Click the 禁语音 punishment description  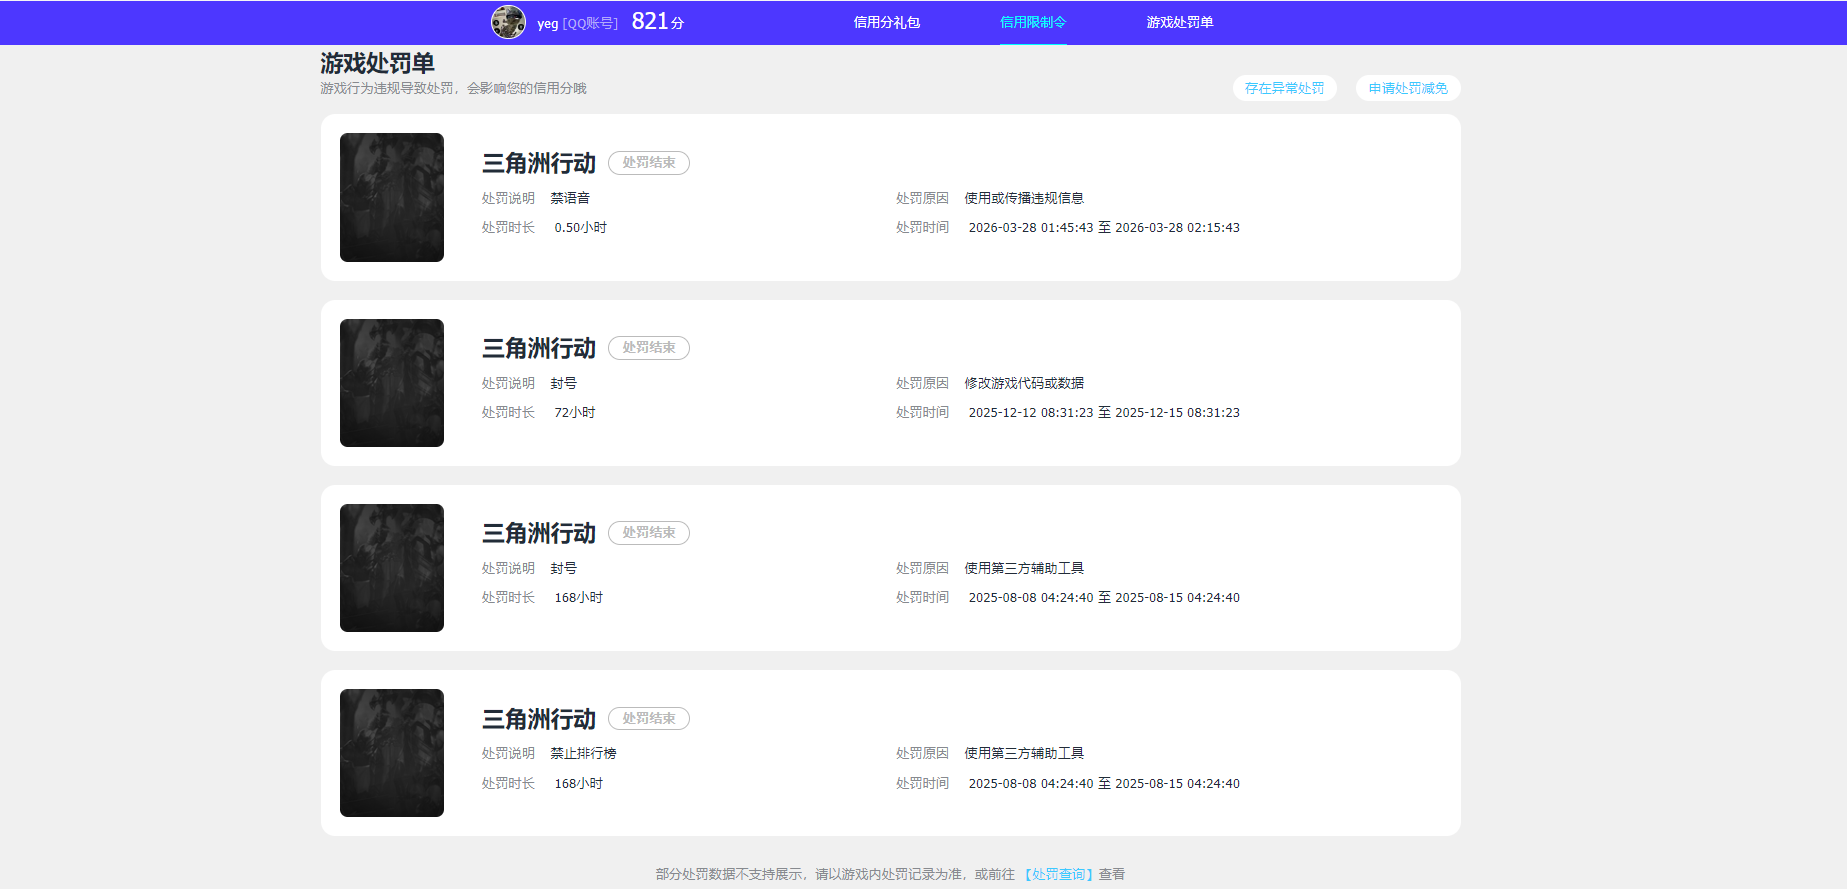(x=570, y=198)
